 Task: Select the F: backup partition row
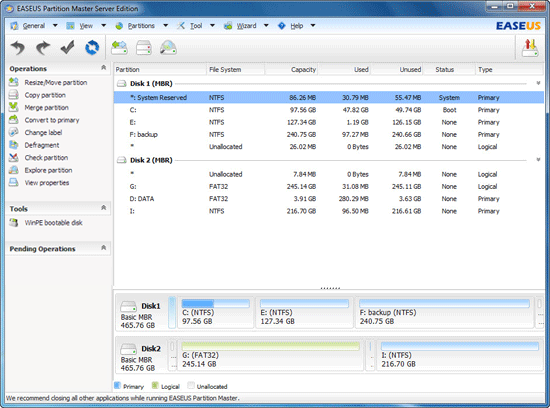coord(329,134)
